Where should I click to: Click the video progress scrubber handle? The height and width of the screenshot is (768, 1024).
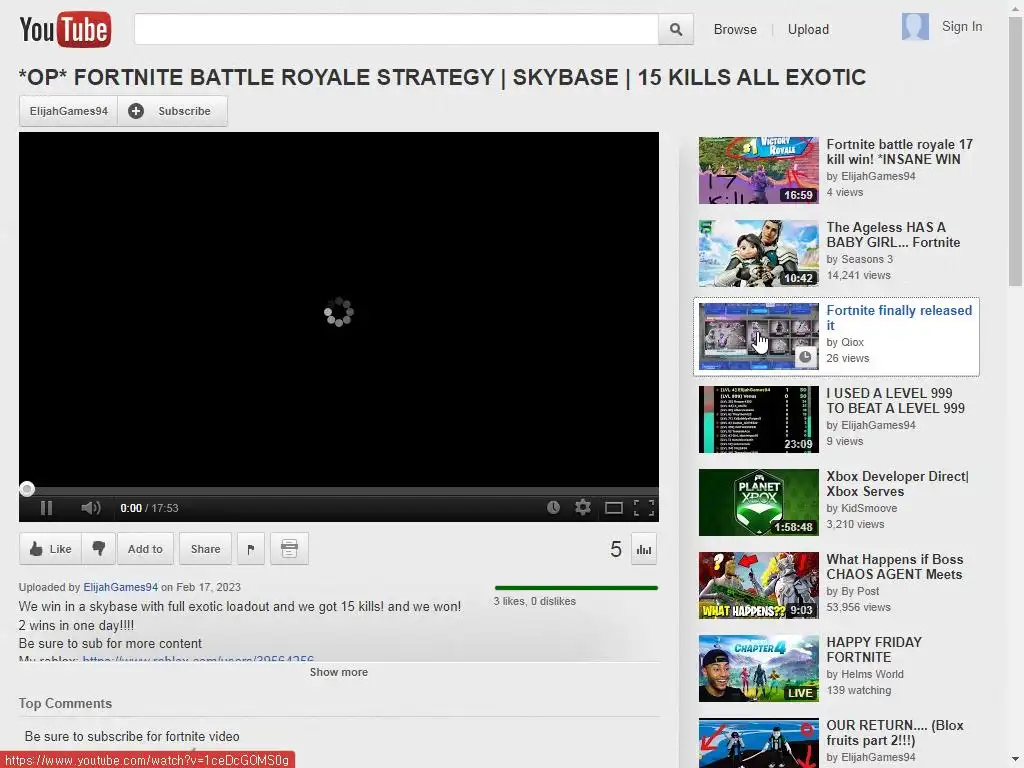tap(27, 488)
